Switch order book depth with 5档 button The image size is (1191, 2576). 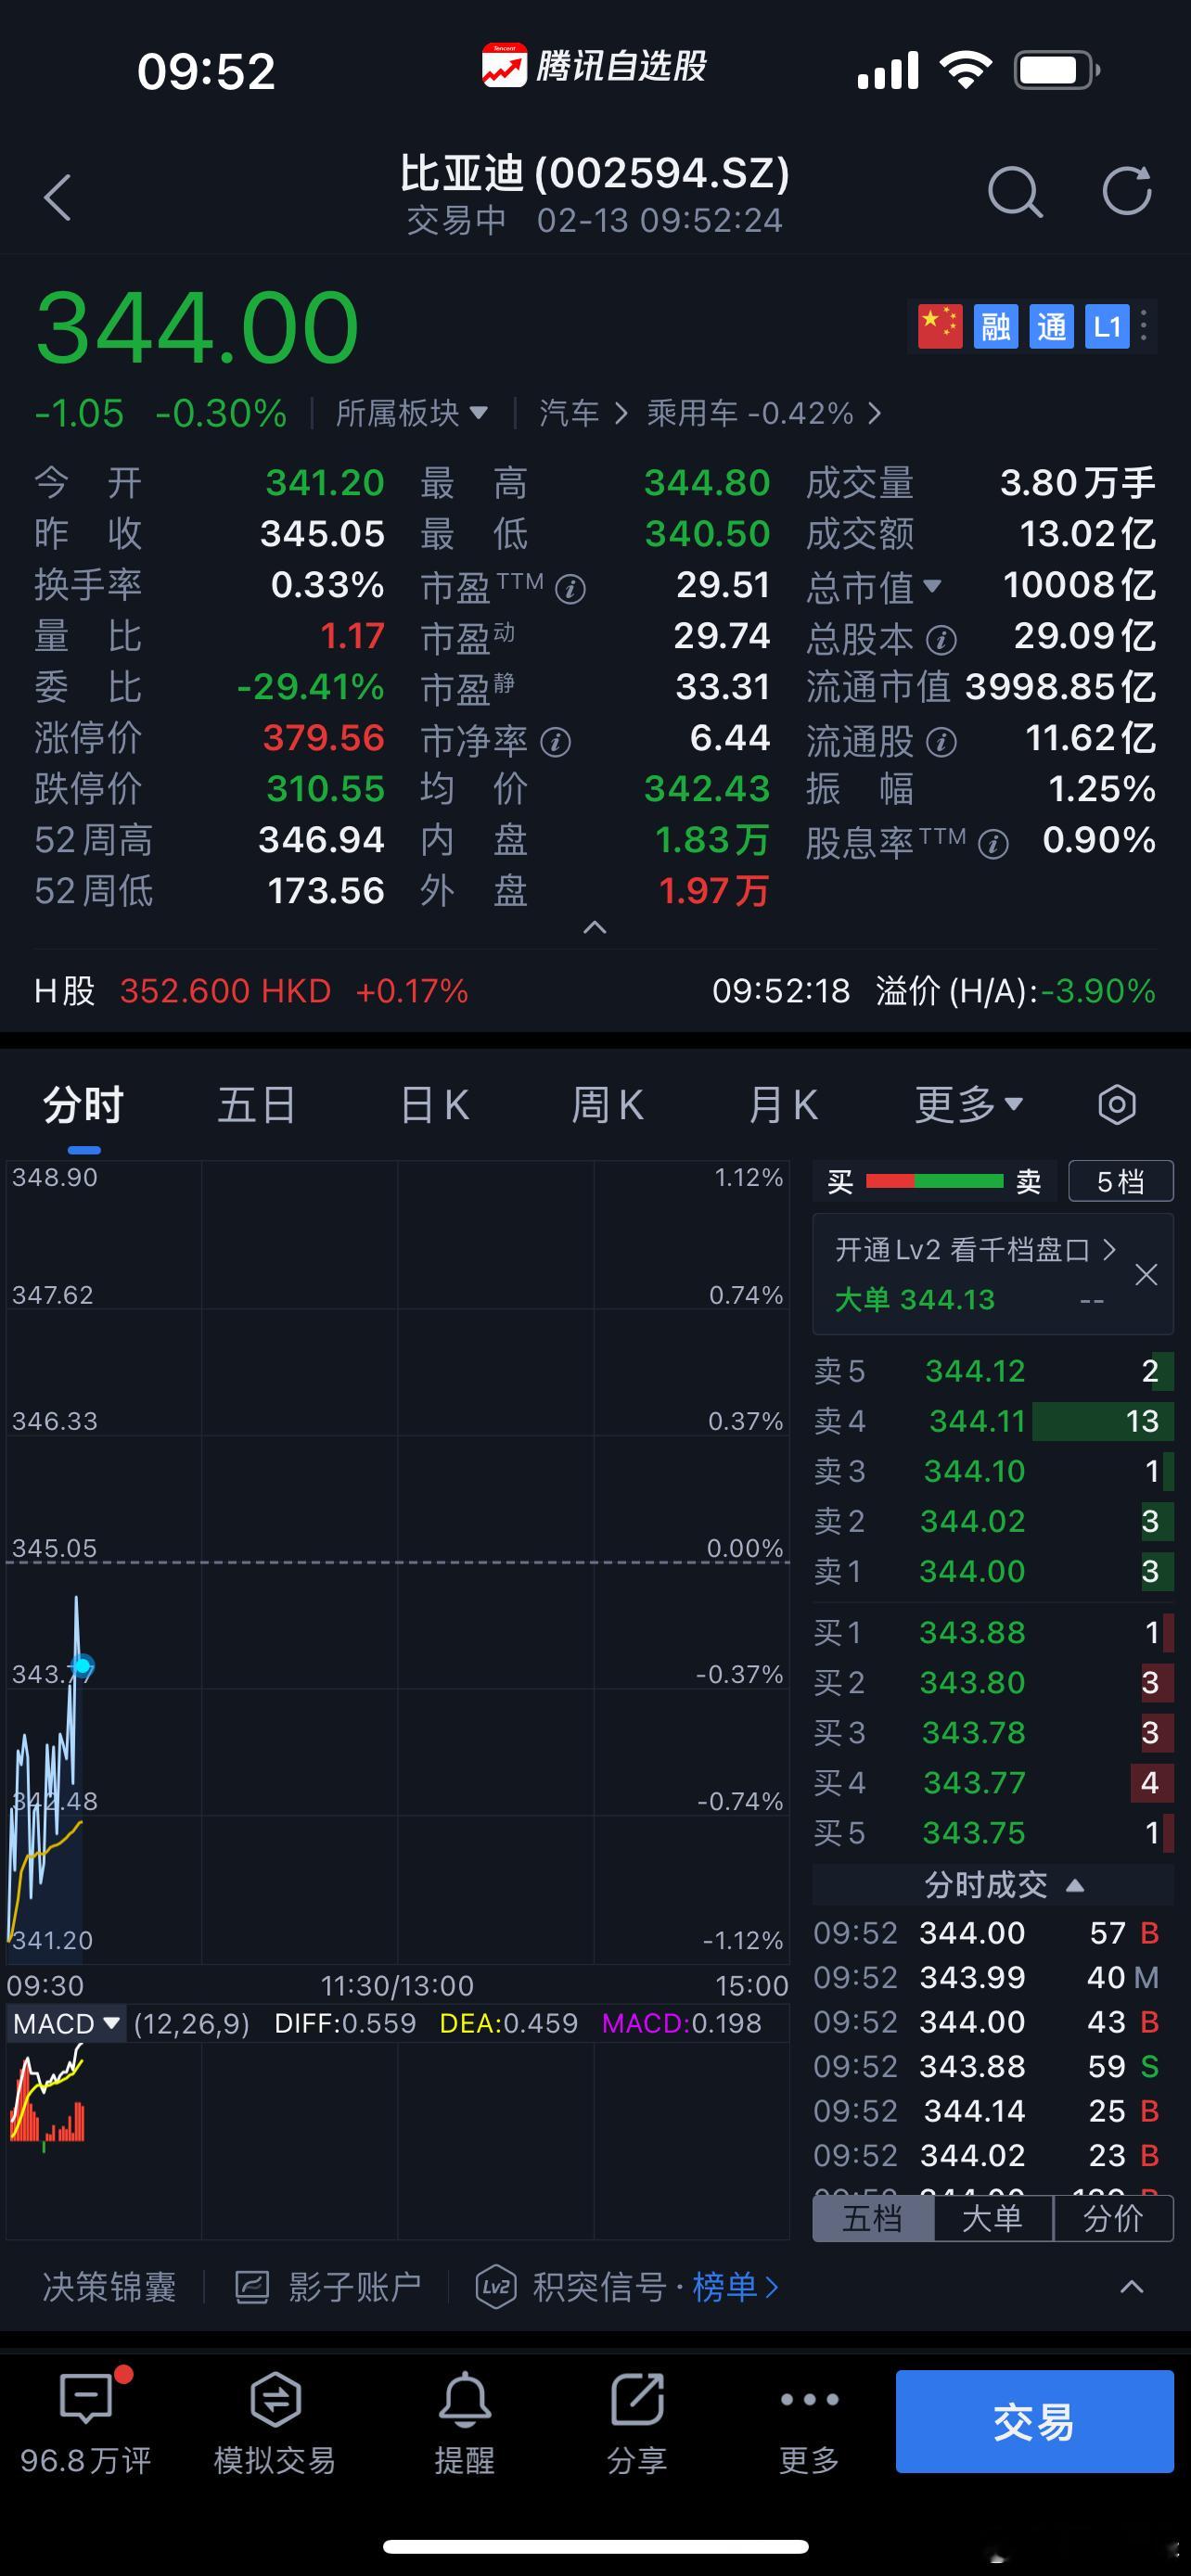(x=1120, y=1181)
